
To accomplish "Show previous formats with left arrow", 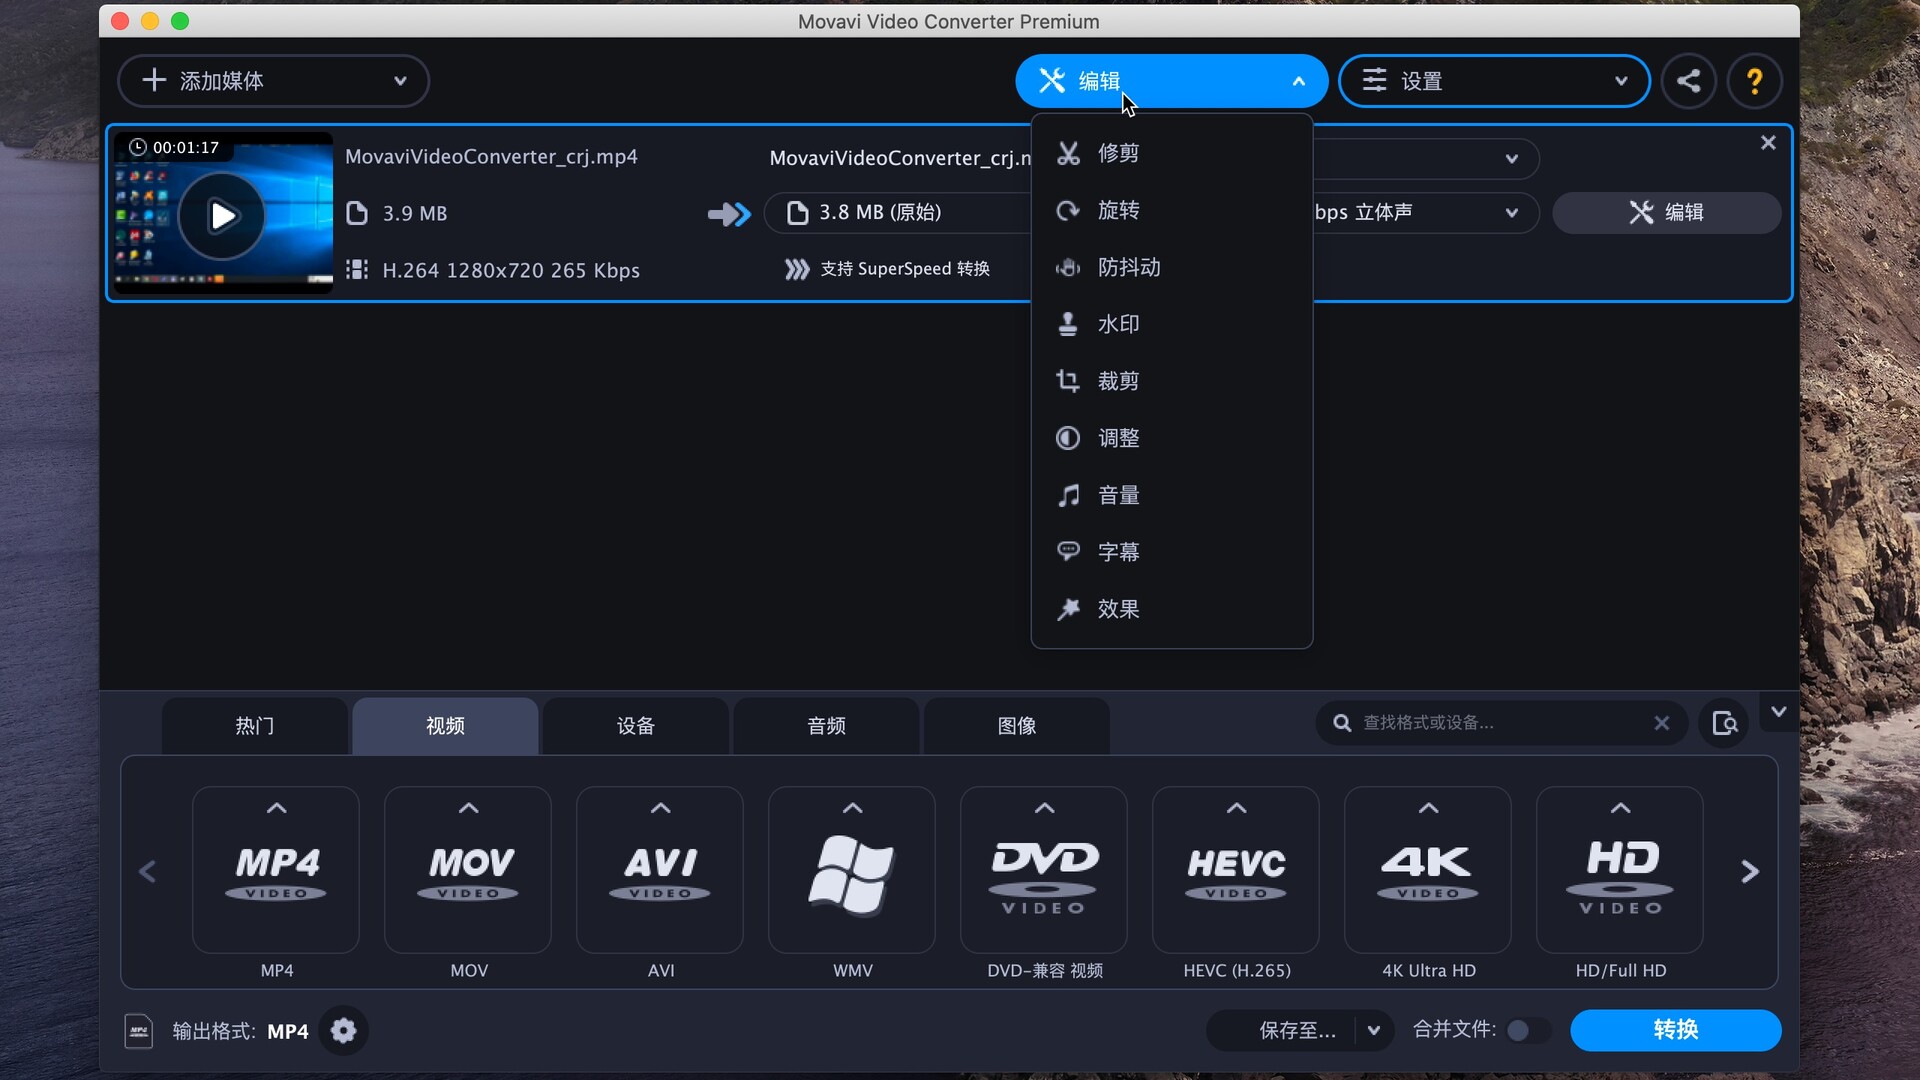I will pyautogui.click(x=147, y=872).
